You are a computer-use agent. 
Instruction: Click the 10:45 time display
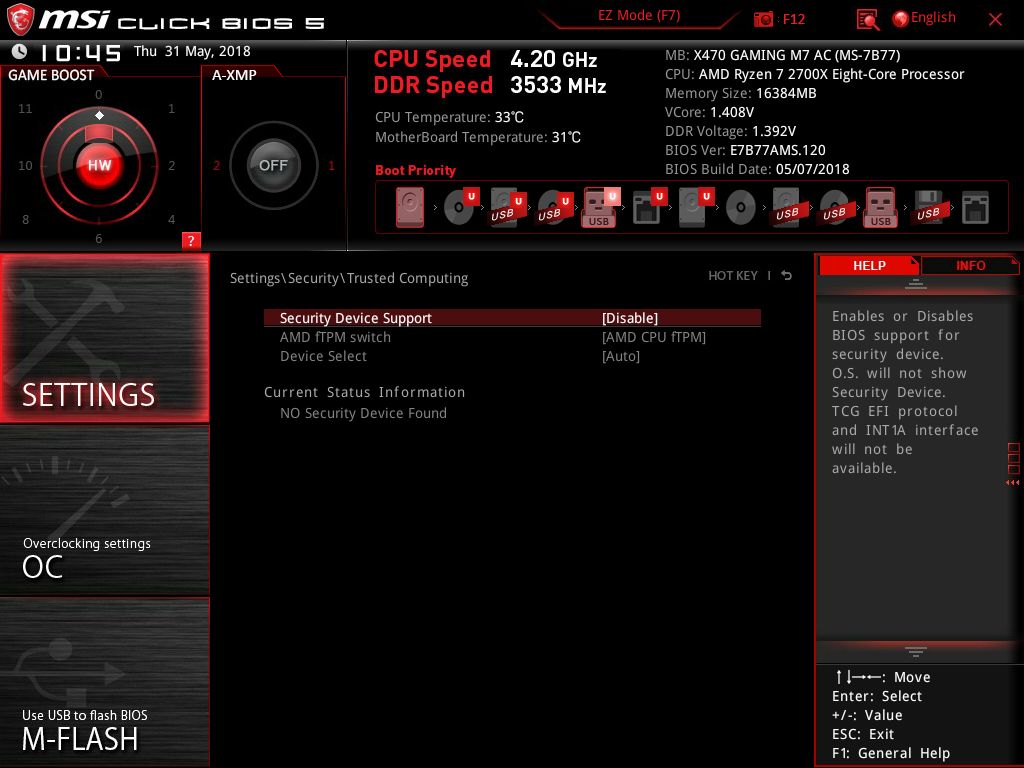click(x=80, y=52)
